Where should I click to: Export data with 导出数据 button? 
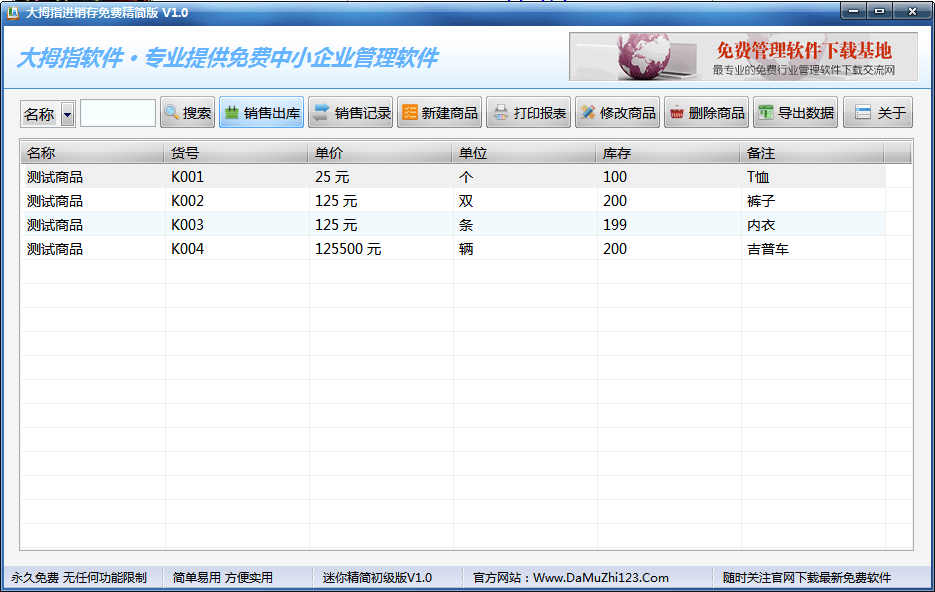tap(795, 113)
